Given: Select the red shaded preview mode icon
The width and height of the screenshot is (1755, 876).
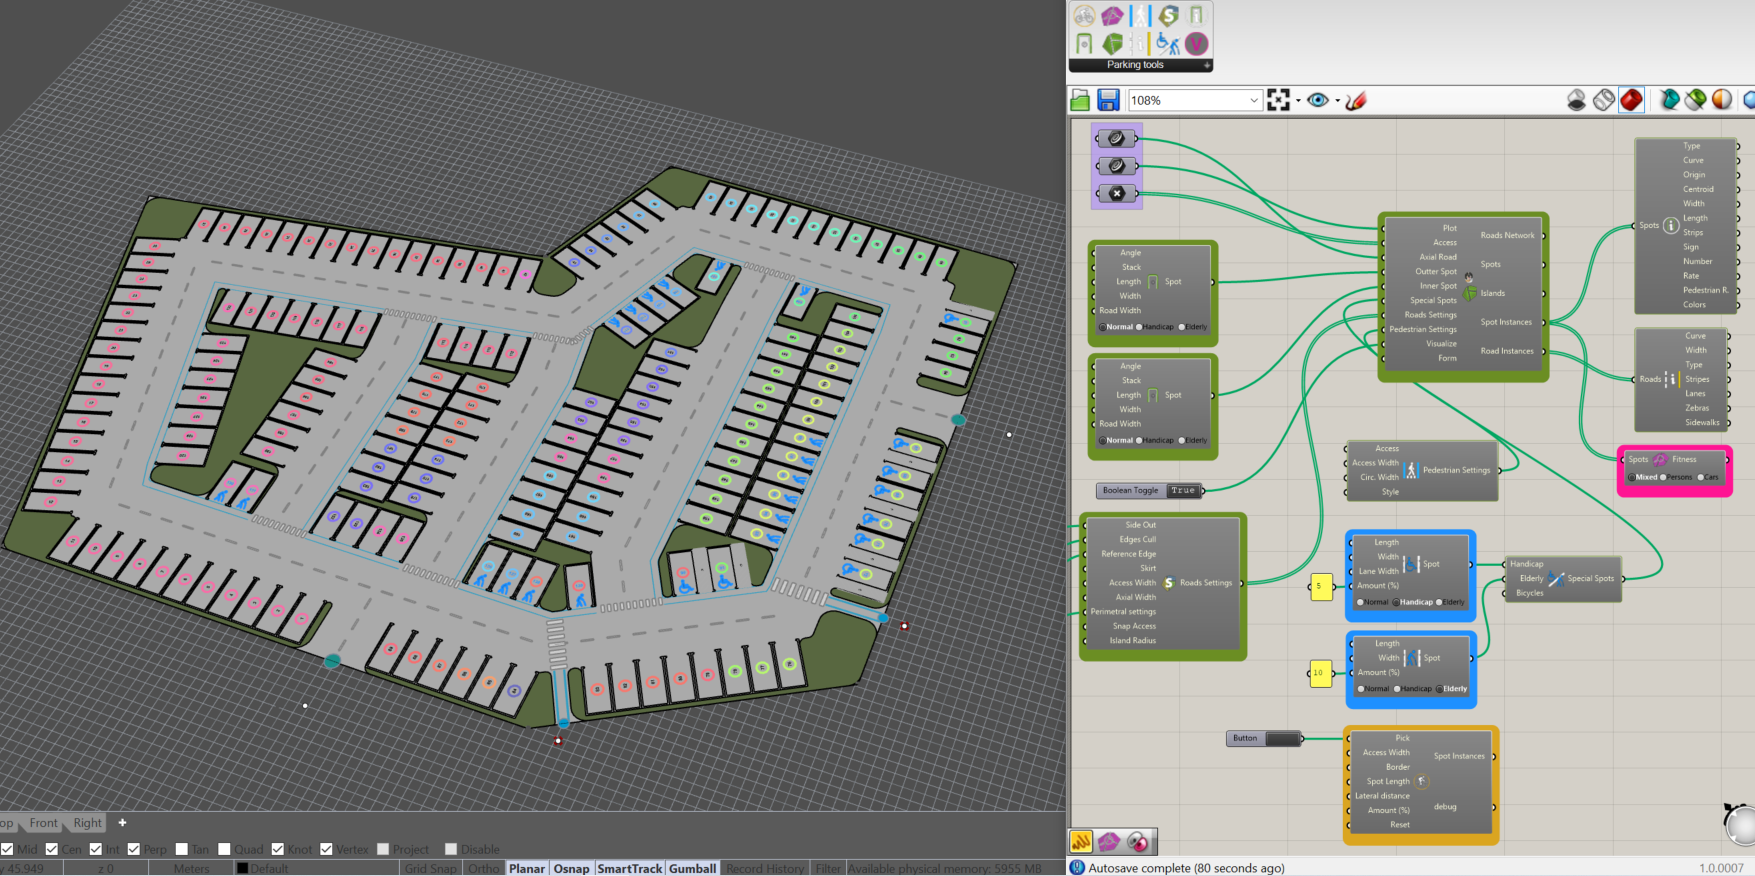Looking at the screenshot, I should (1631, 100).
